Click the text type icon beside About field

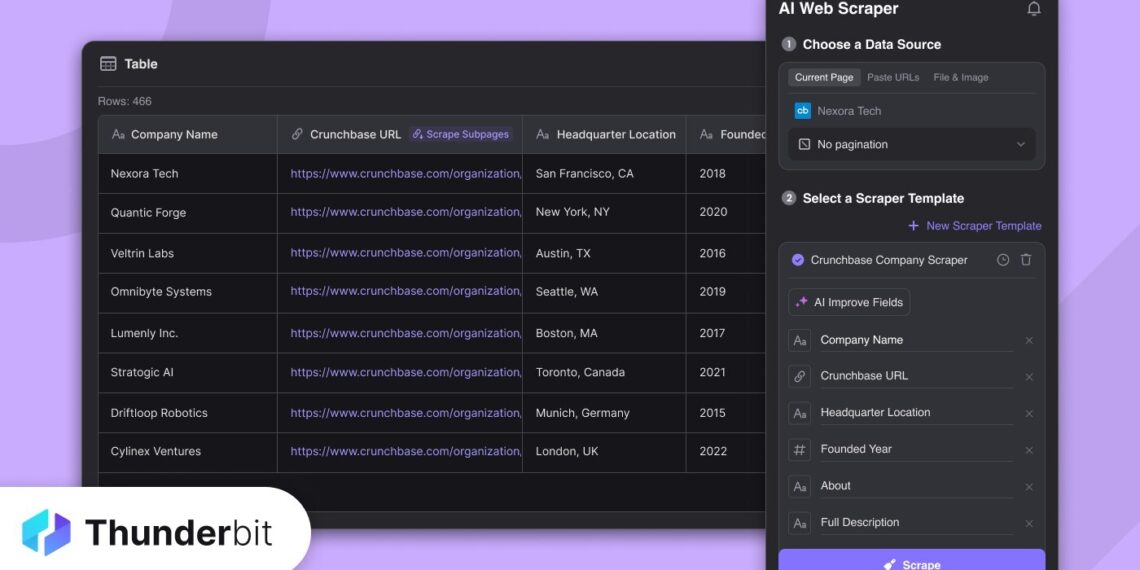(800, 486)
